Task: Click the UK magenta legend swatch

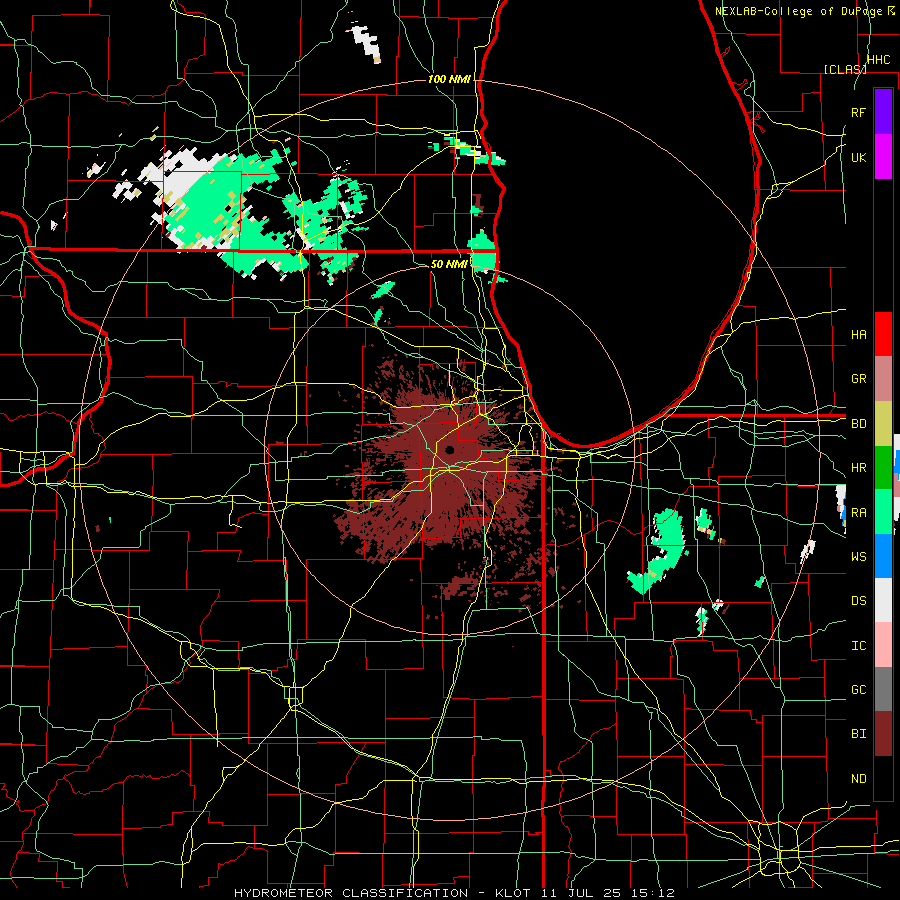Action: pos(883,157)
